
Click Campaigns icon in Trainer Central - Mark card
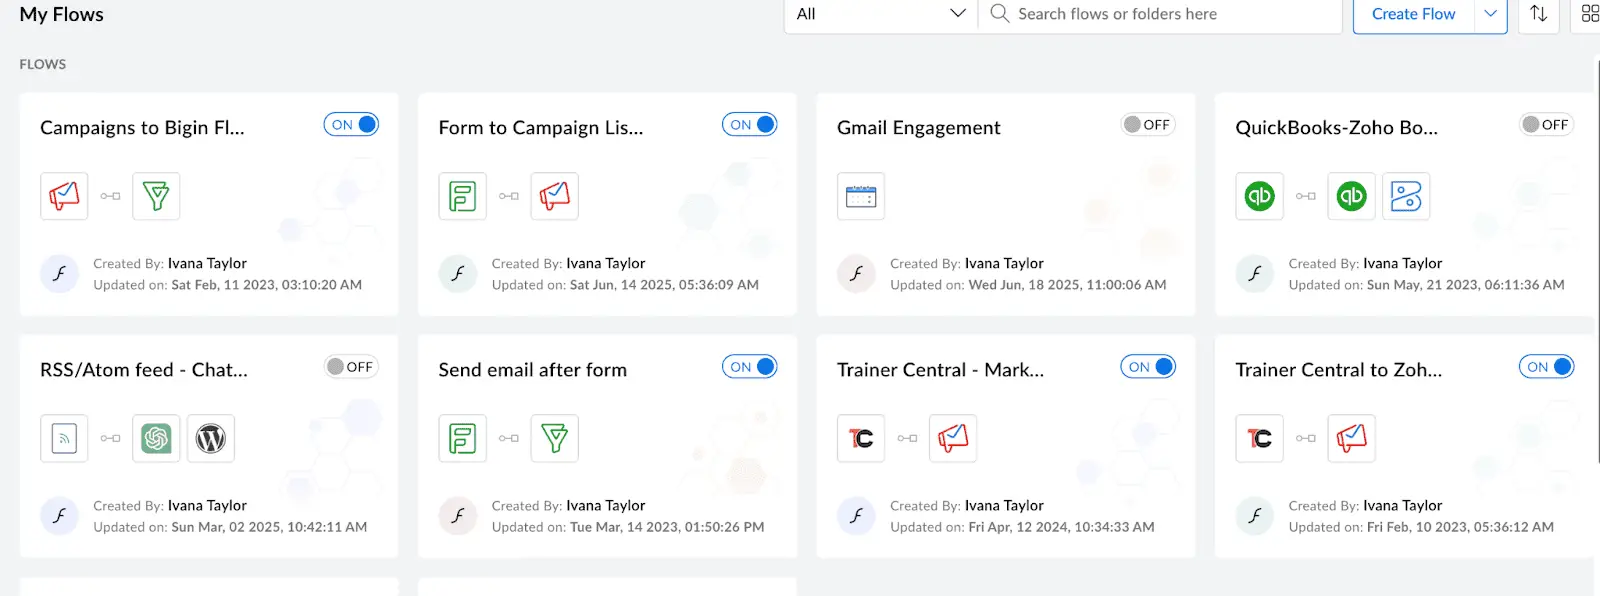(953, 438)
